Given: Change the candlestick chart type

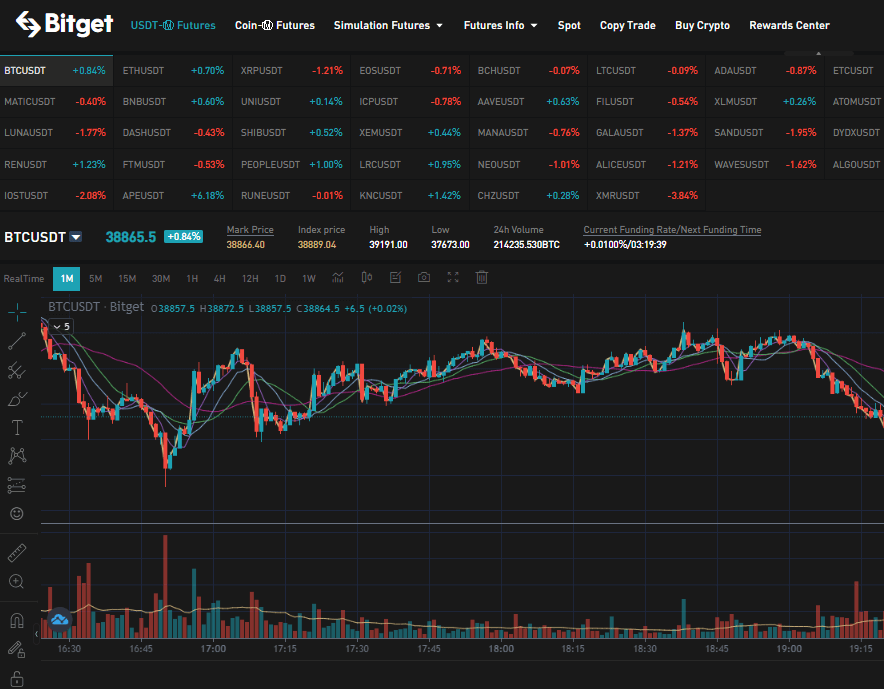Looking at the screenshot, I should (x=366, y=277).
